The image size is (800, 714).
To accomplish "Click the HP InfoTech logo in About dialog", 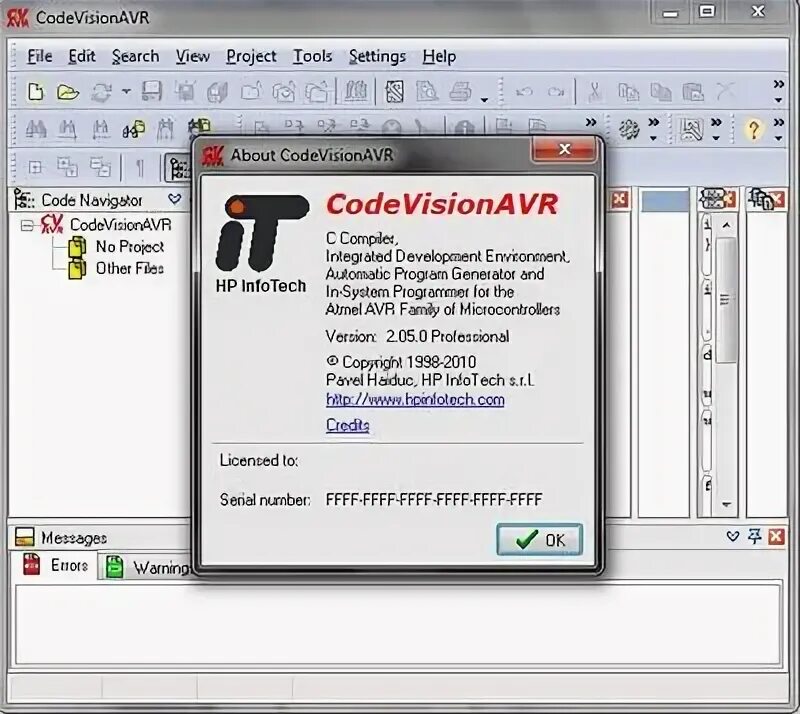I will [x=262, y=244].
